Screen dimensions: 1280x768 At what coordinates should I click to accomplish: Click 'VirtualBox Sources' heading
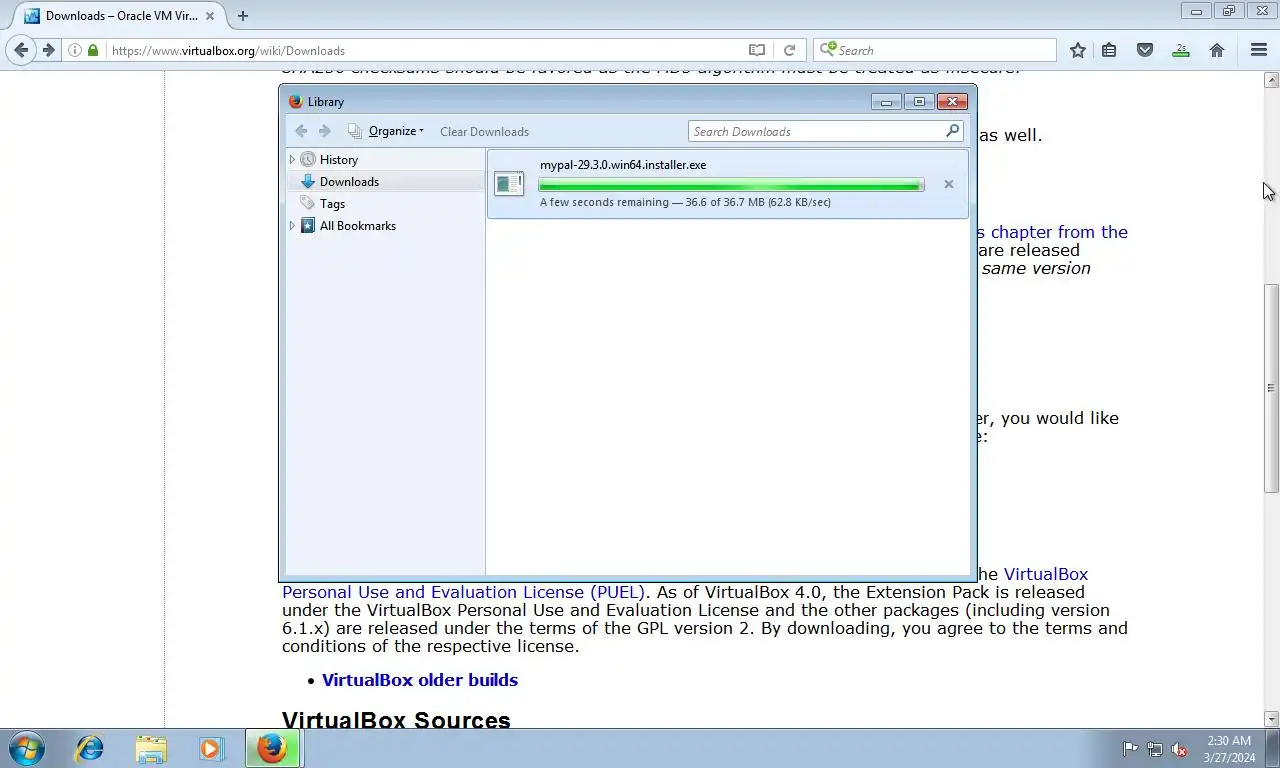pos(396,720)
